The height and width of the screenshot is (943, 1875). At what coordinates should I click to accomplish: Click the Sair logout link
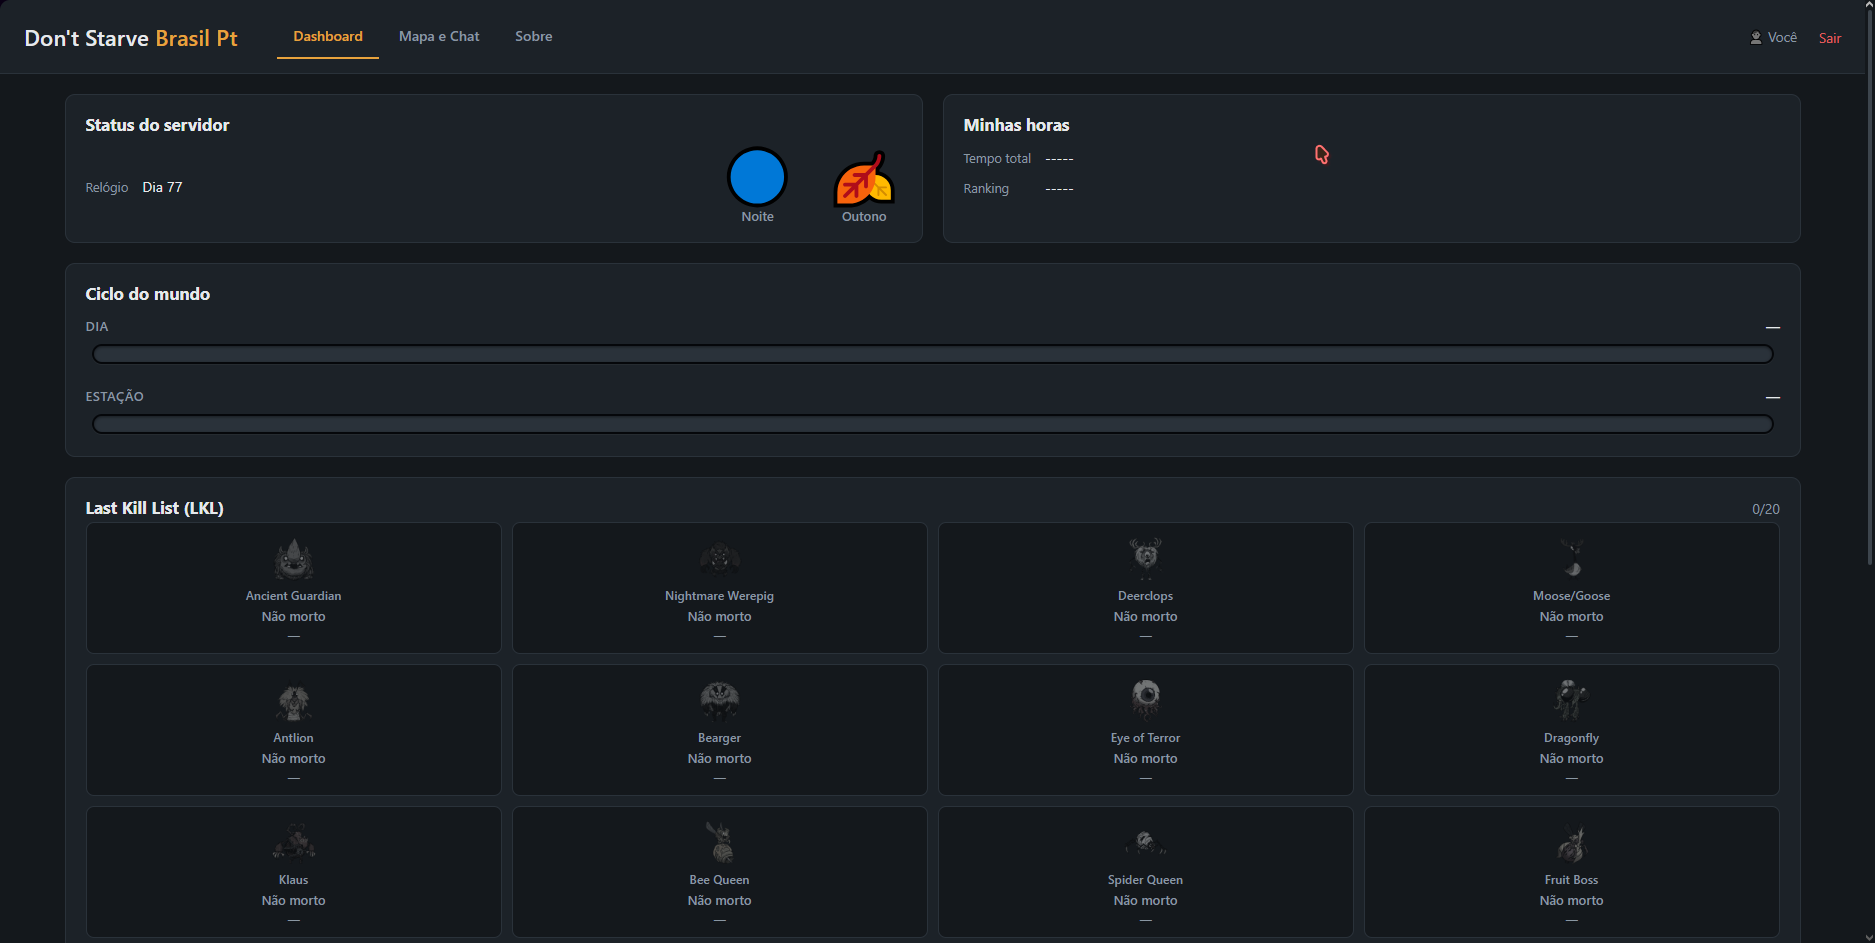[x=1830, y=38]
